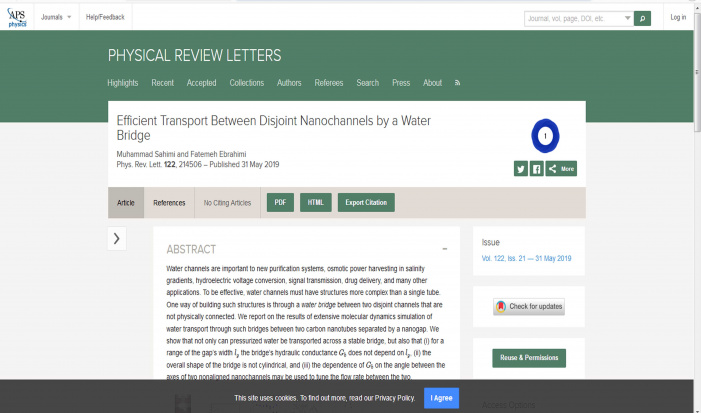Screen dimensions: 701x413
Task: Click the Export Citation button
Action: (366, 202)
